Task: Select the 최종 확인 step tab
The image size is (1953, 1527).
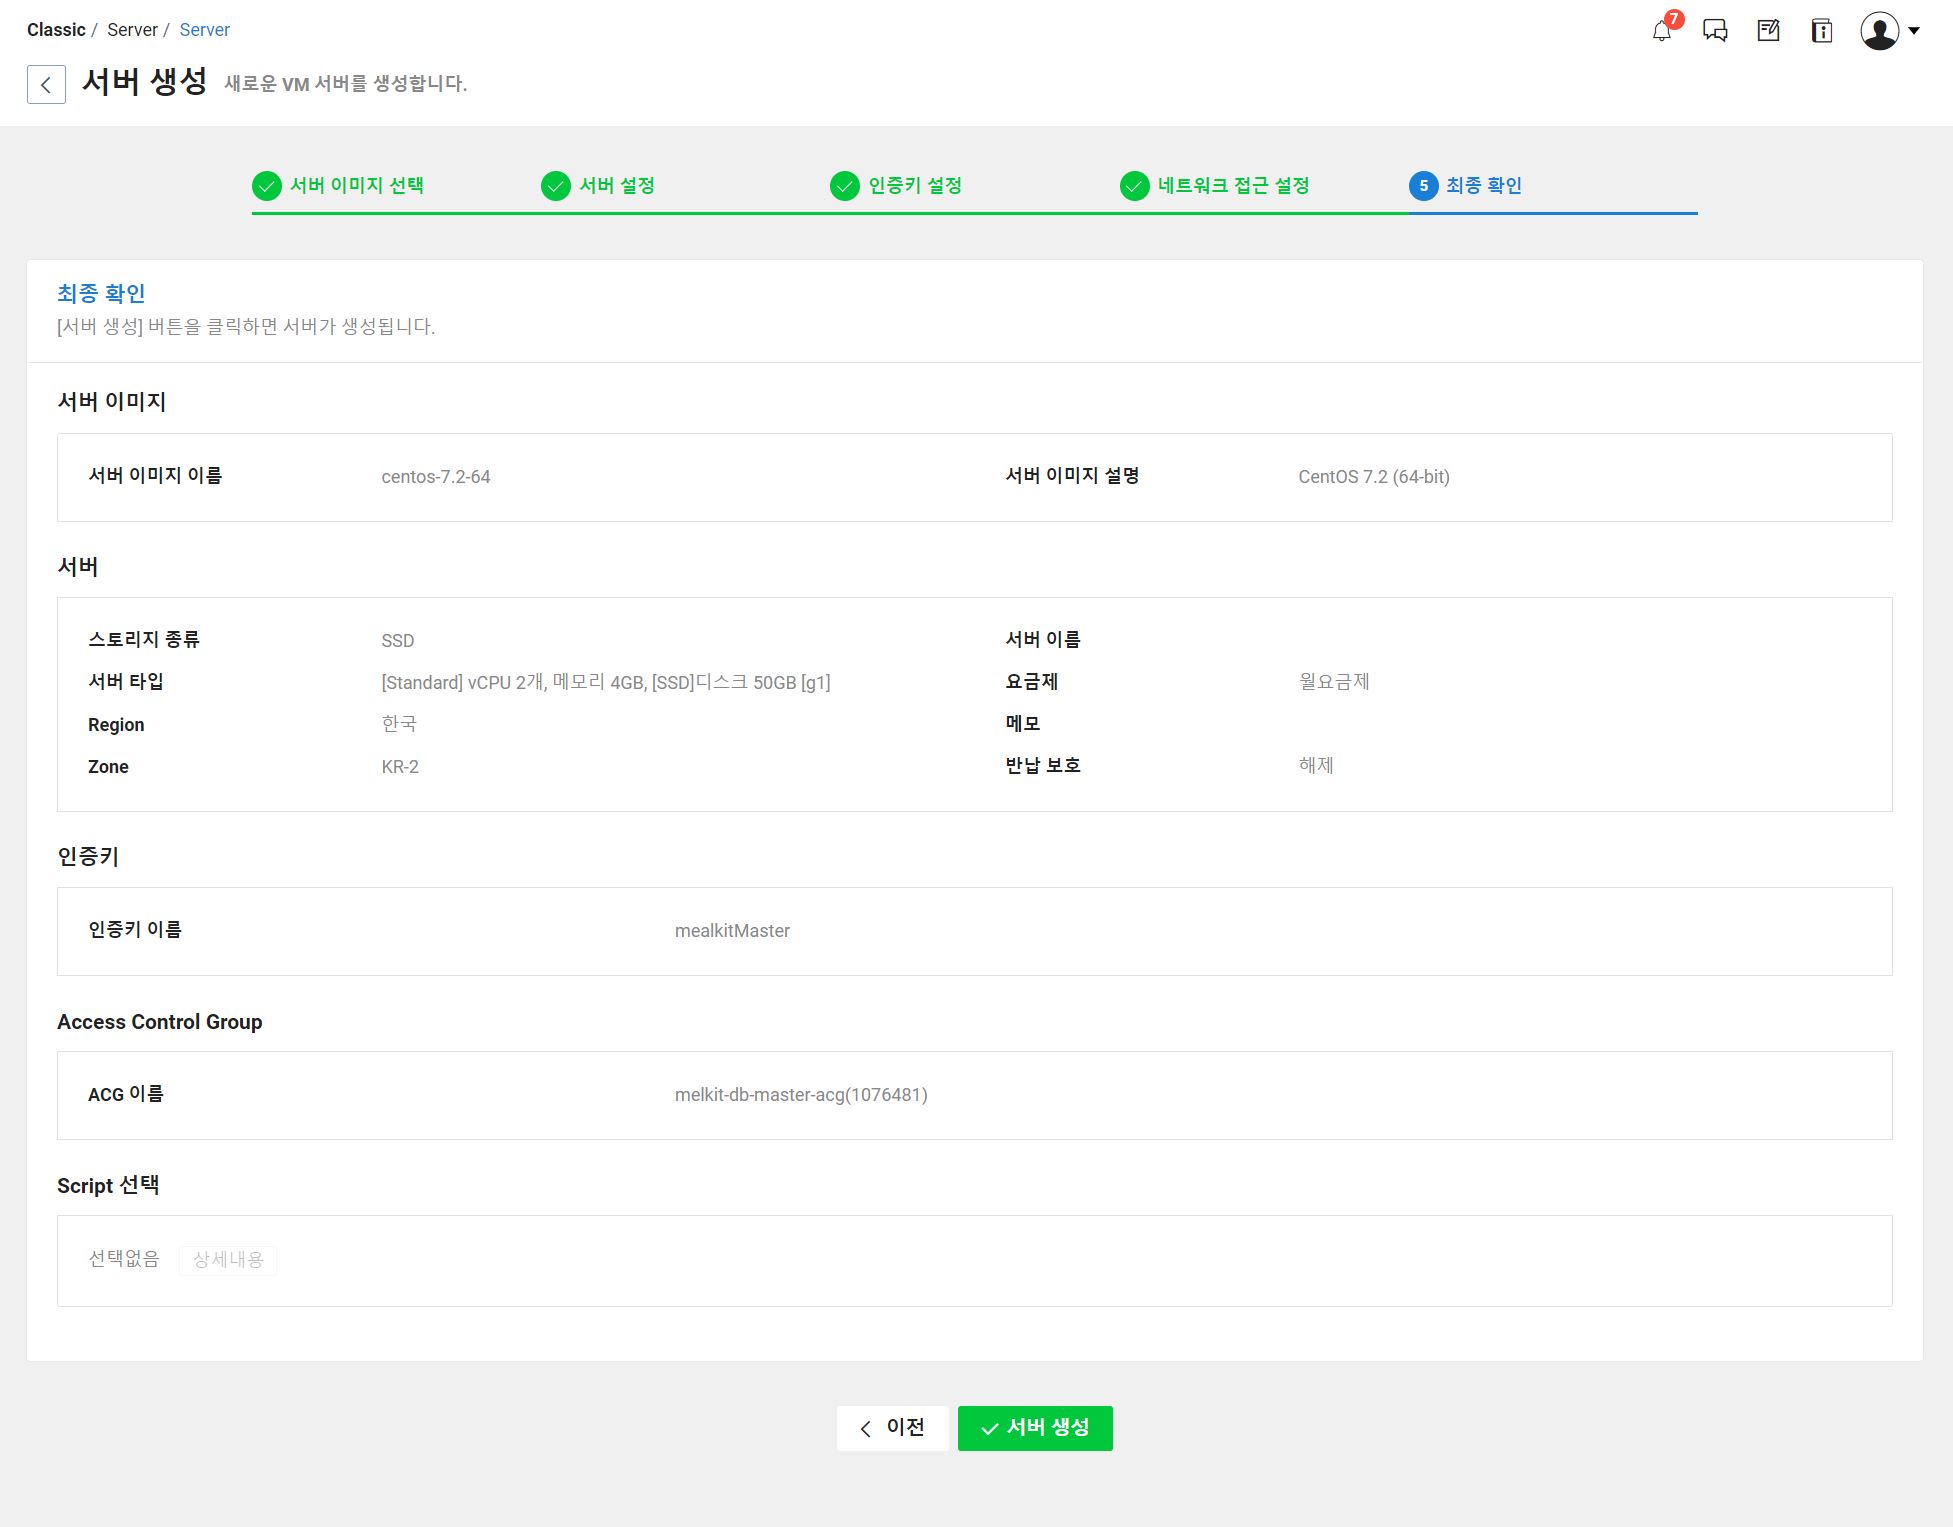Action: (1483, 186)
